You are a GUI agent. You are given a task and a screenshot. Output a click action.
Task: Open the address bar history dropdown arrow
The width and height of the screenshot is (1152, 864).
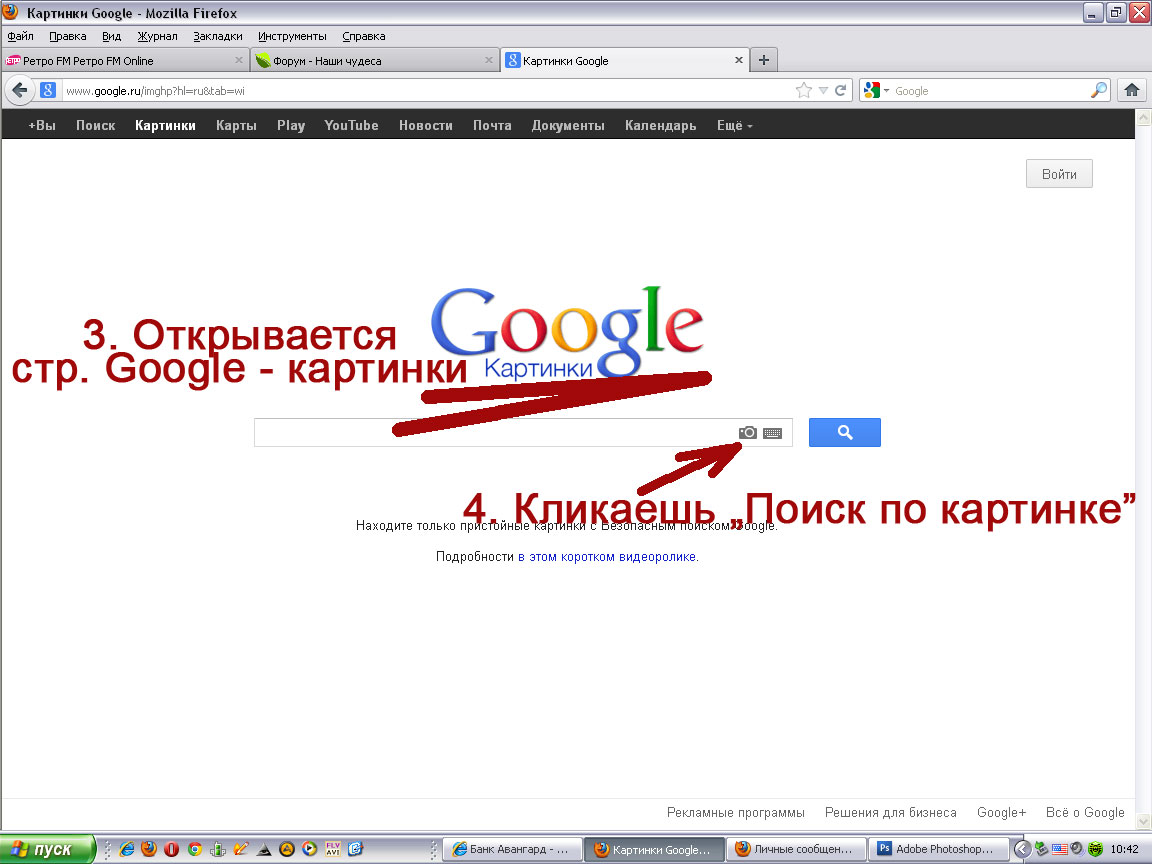[x=823, y=90]
